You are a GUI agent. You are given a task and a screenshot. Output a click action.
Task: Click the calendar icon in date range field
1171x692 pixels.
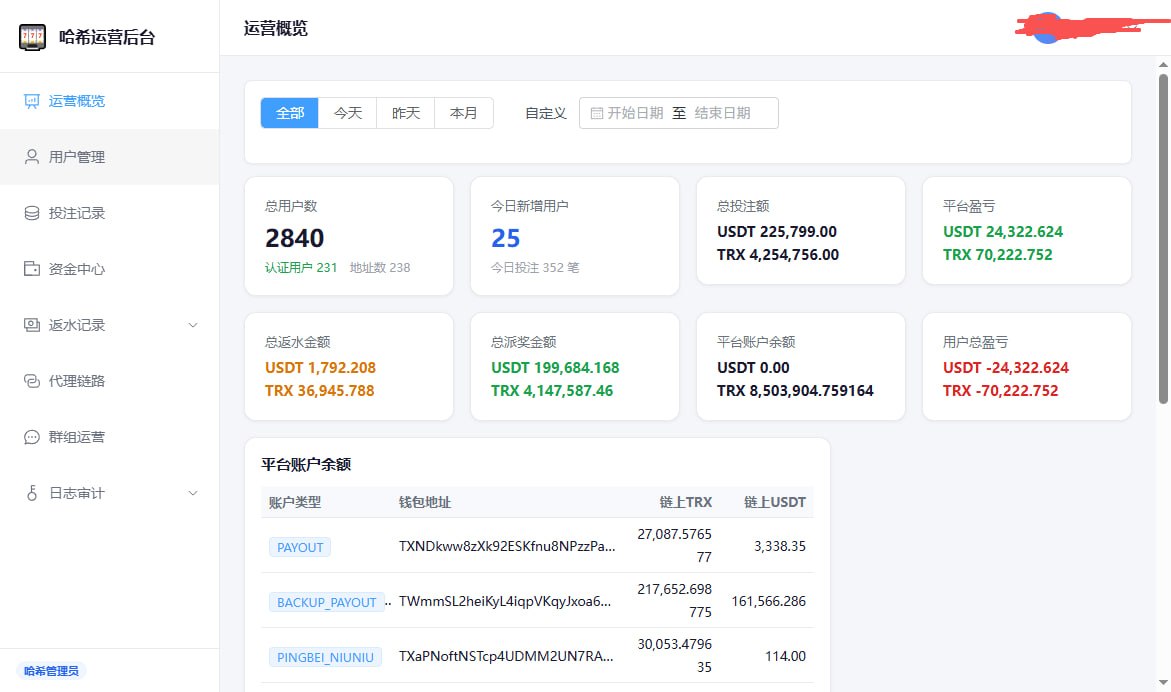(597, 113)
